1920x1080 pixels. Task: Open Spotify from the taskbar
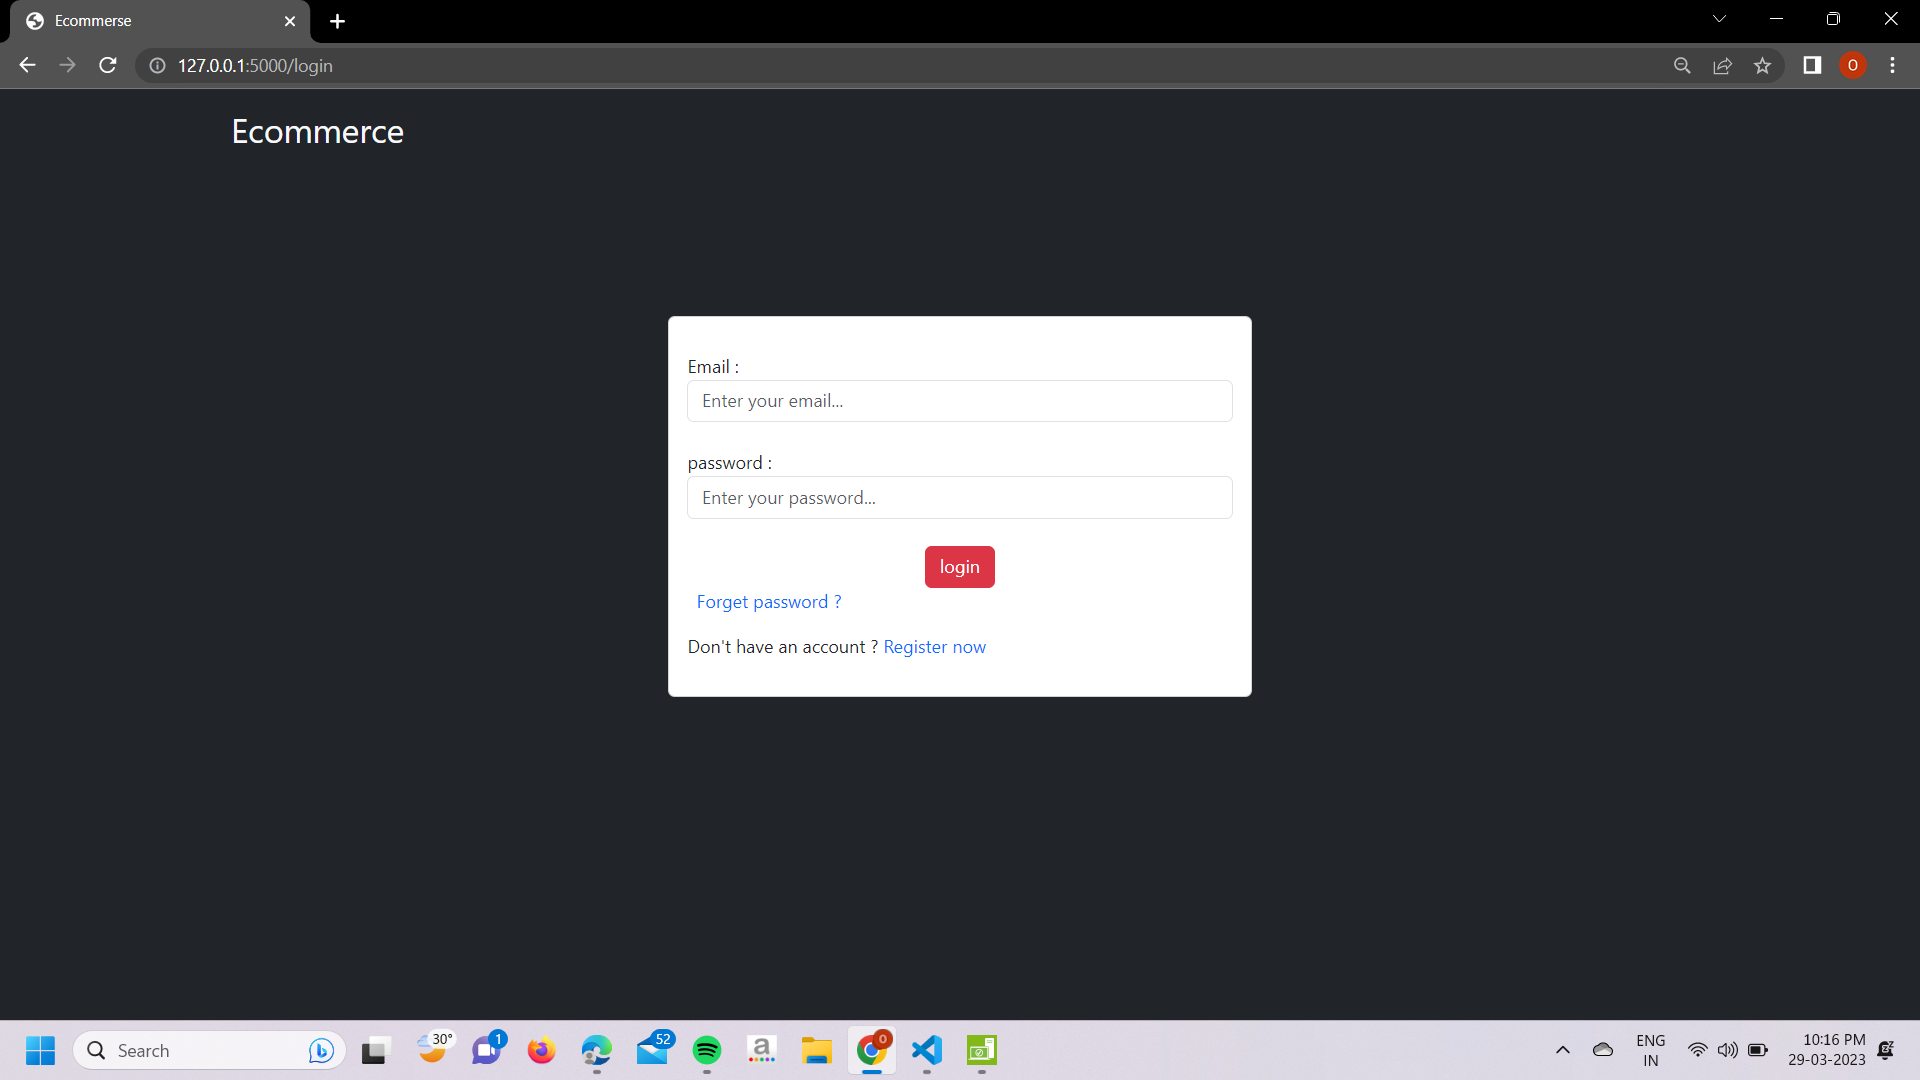707,1050
